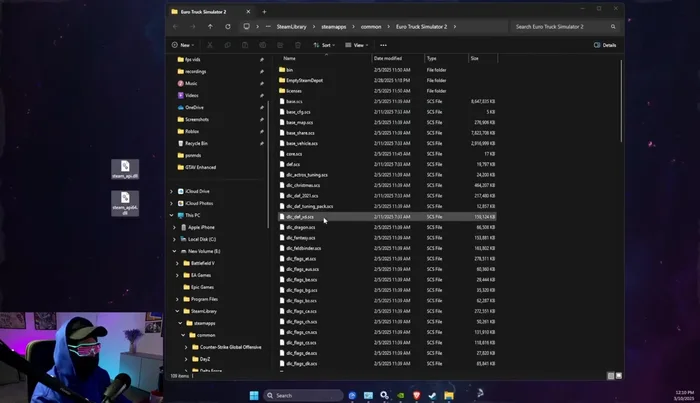Open Videos in Quick access
This screenshot has height=403, width=700.
pyautogui.click(x=192, y=96)
